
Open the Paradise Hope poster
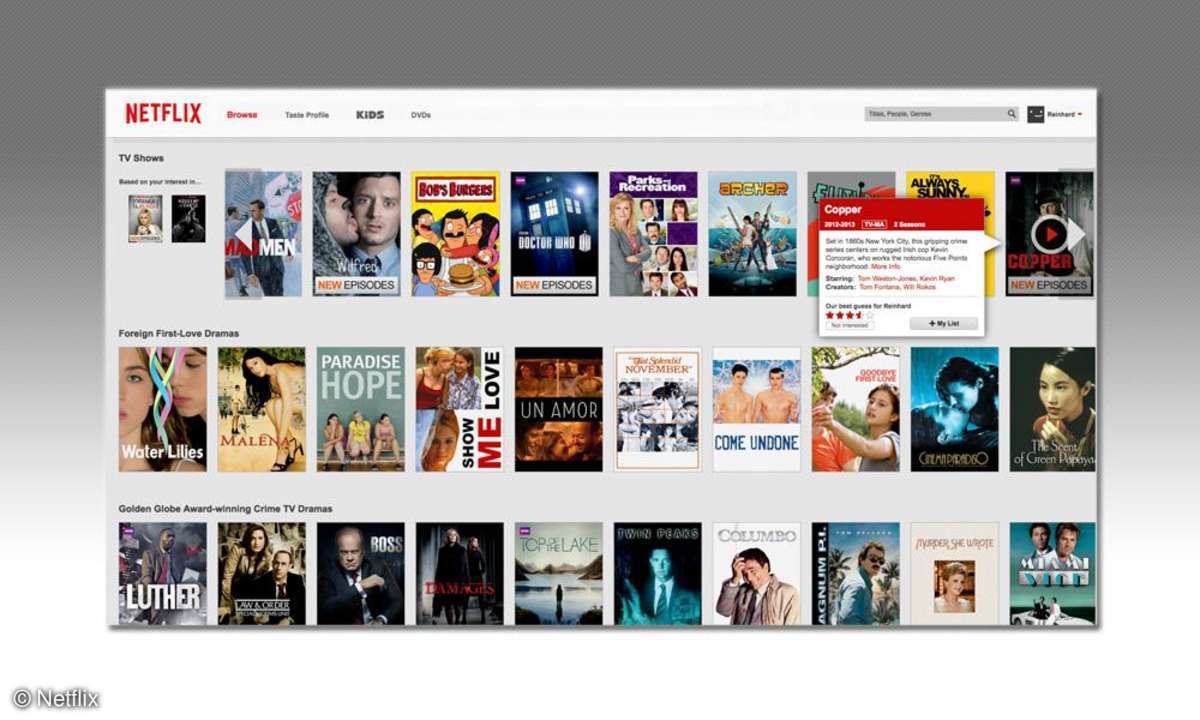tap(361, 409)
